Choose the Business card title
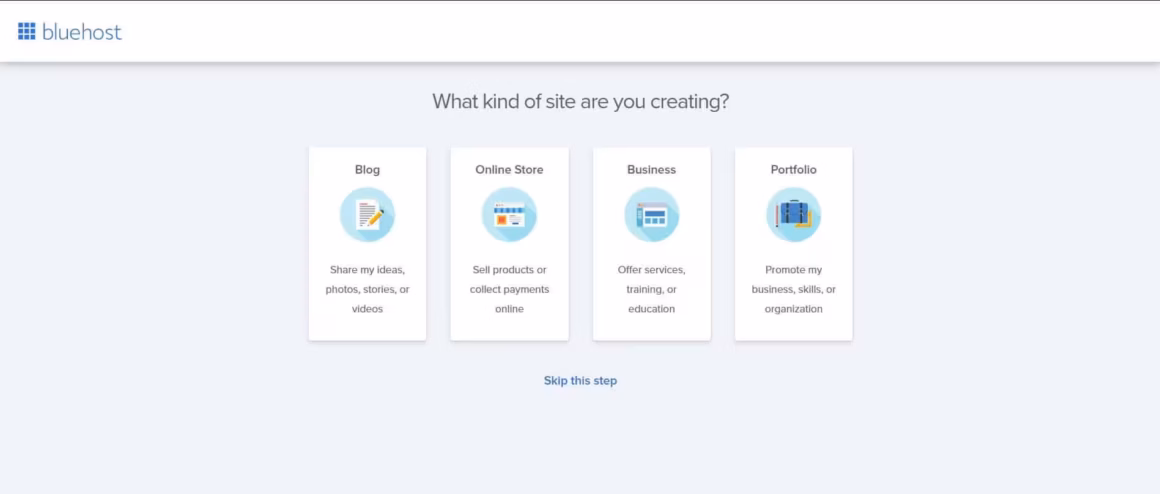The image size is (1160, 494). (x=652, y=169)
